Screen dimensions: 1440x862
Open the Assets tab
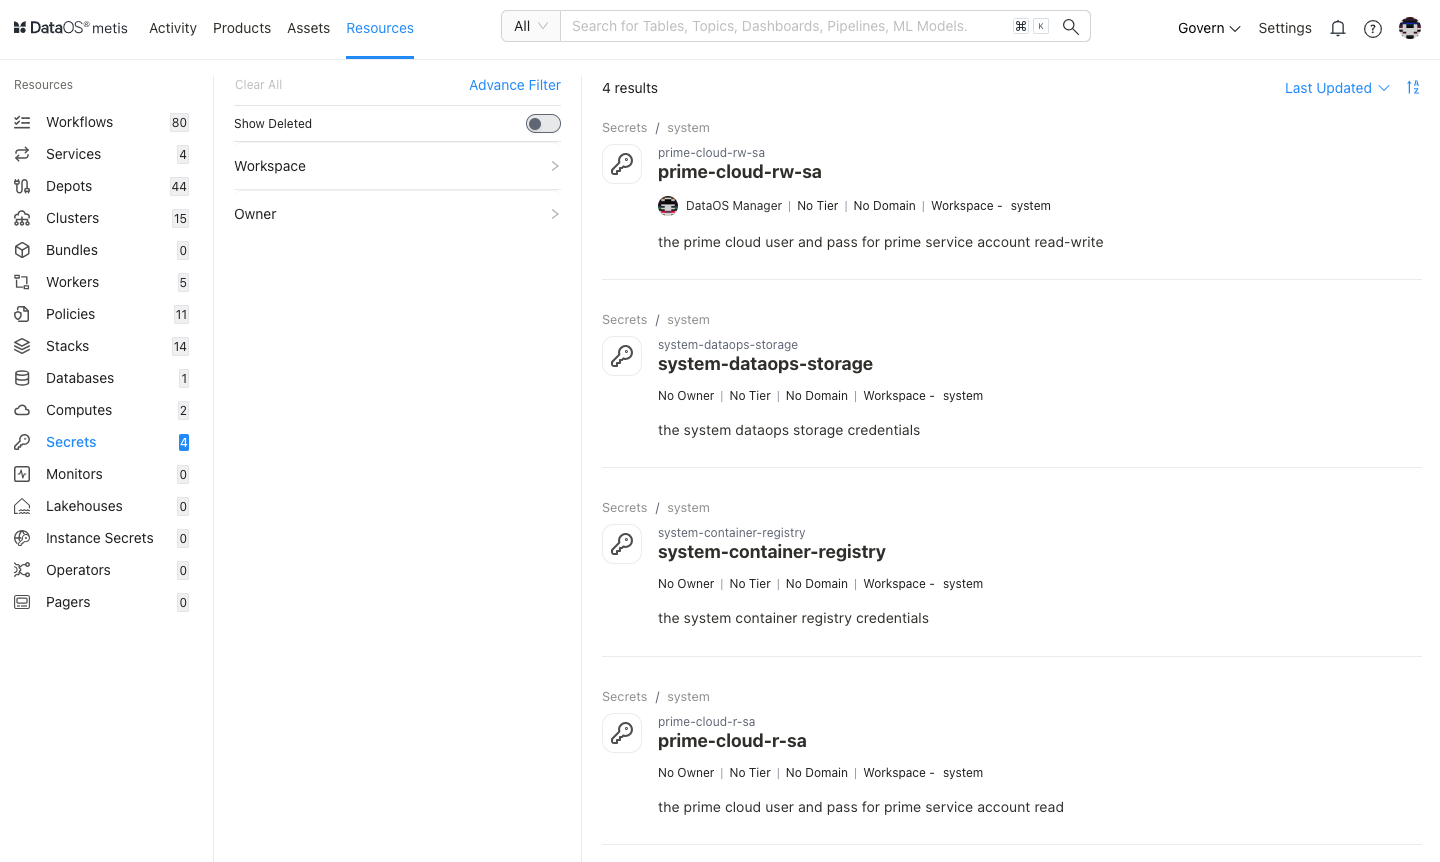click(308, 28)
